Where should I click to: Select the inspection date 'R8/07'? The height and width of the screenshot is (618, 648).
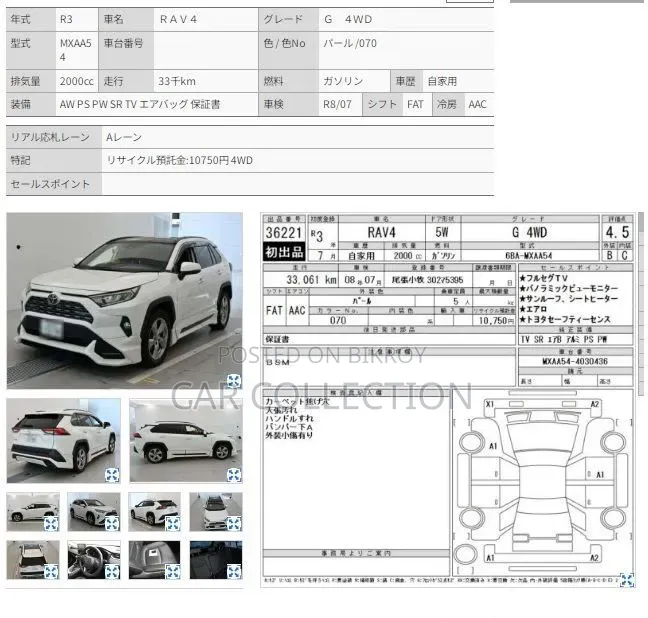click(x=337, y=104)
